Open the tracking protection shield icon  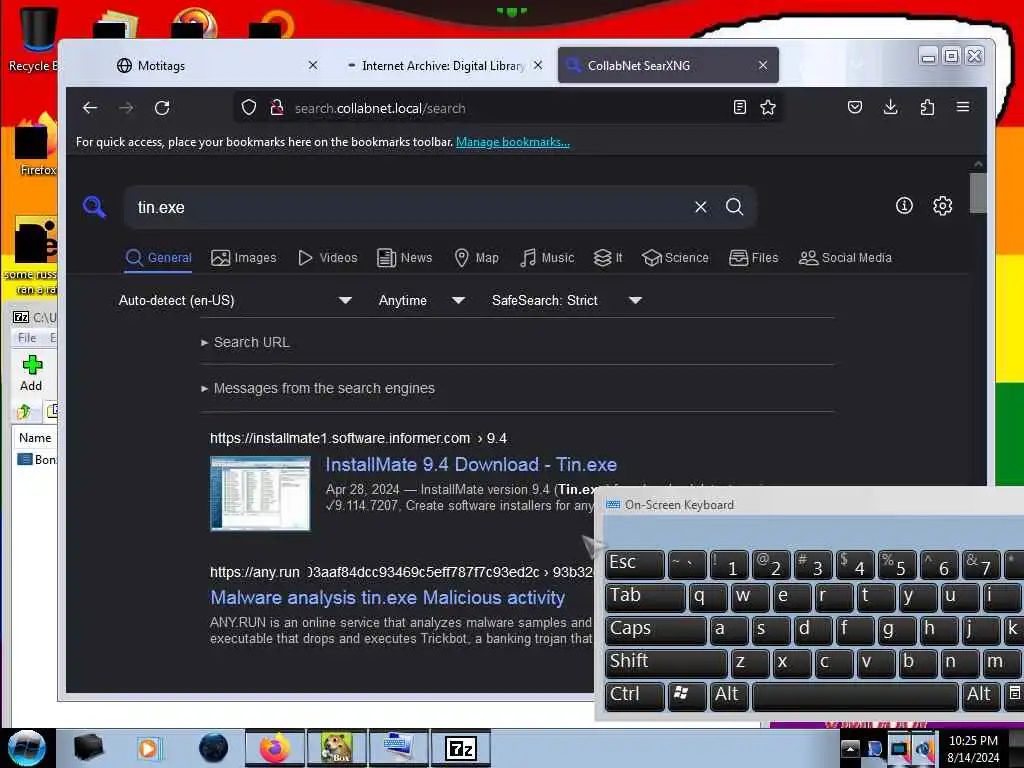[249, 107]
